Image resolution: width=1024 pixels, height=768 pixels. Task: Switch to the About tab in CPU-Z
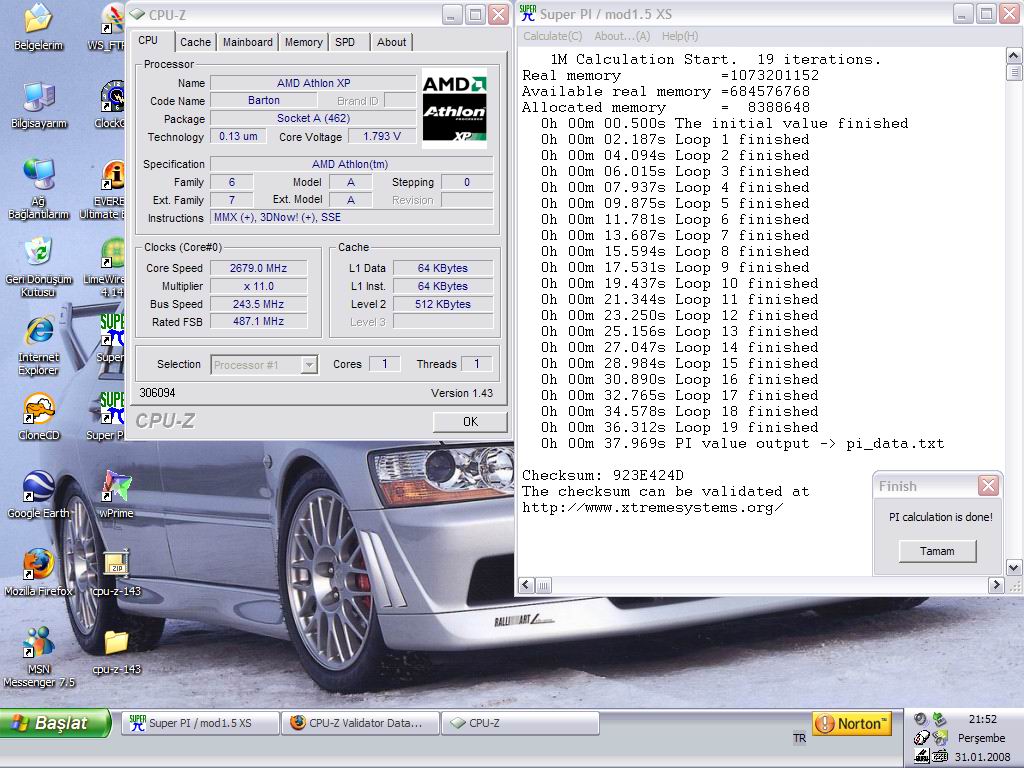391,42
